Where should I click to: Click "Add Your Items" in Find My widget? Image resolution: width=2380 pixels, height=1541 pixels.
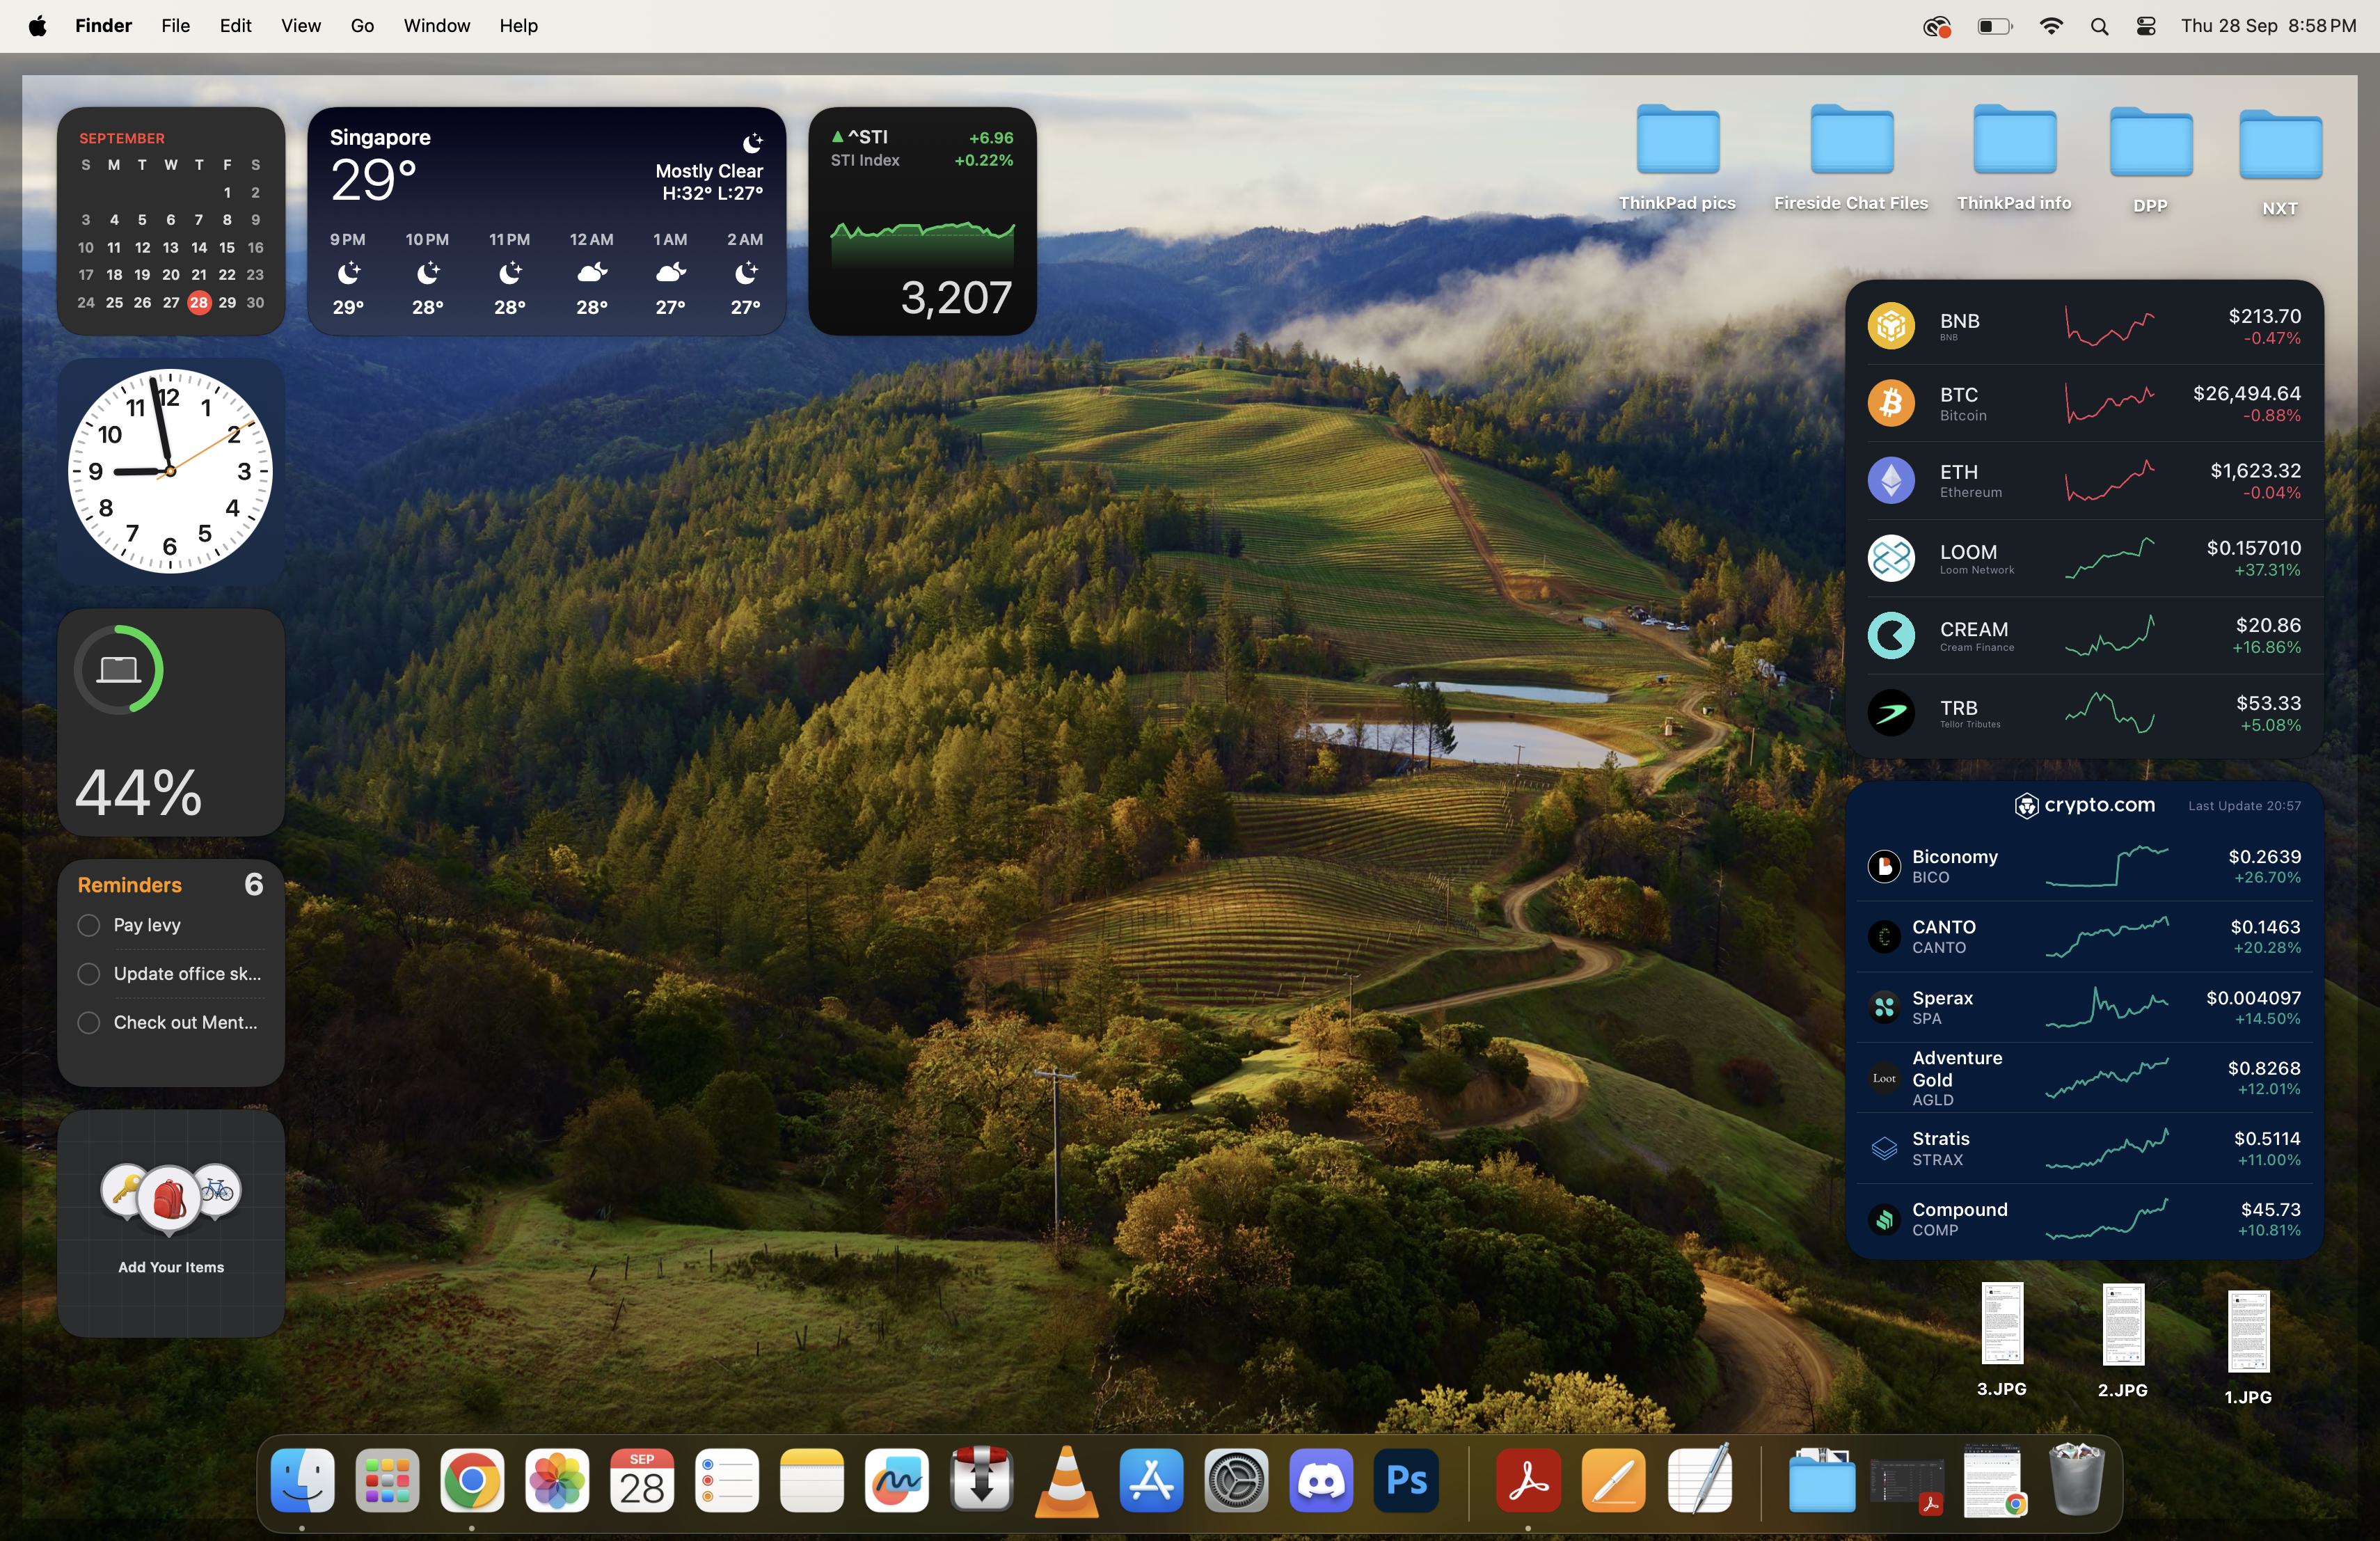pos(171,1267)
